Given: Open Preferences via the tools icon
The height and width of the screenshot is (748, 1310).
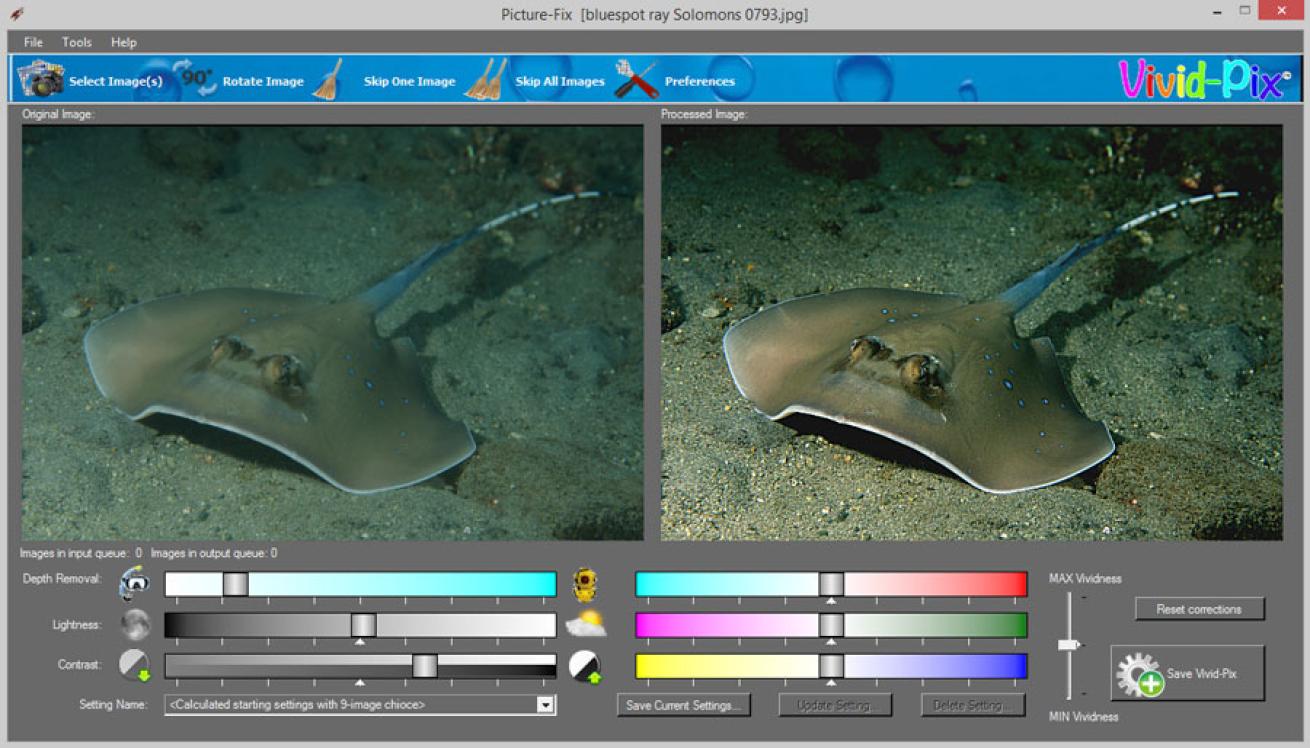Looking at the screenshot, I should (636, 80).
